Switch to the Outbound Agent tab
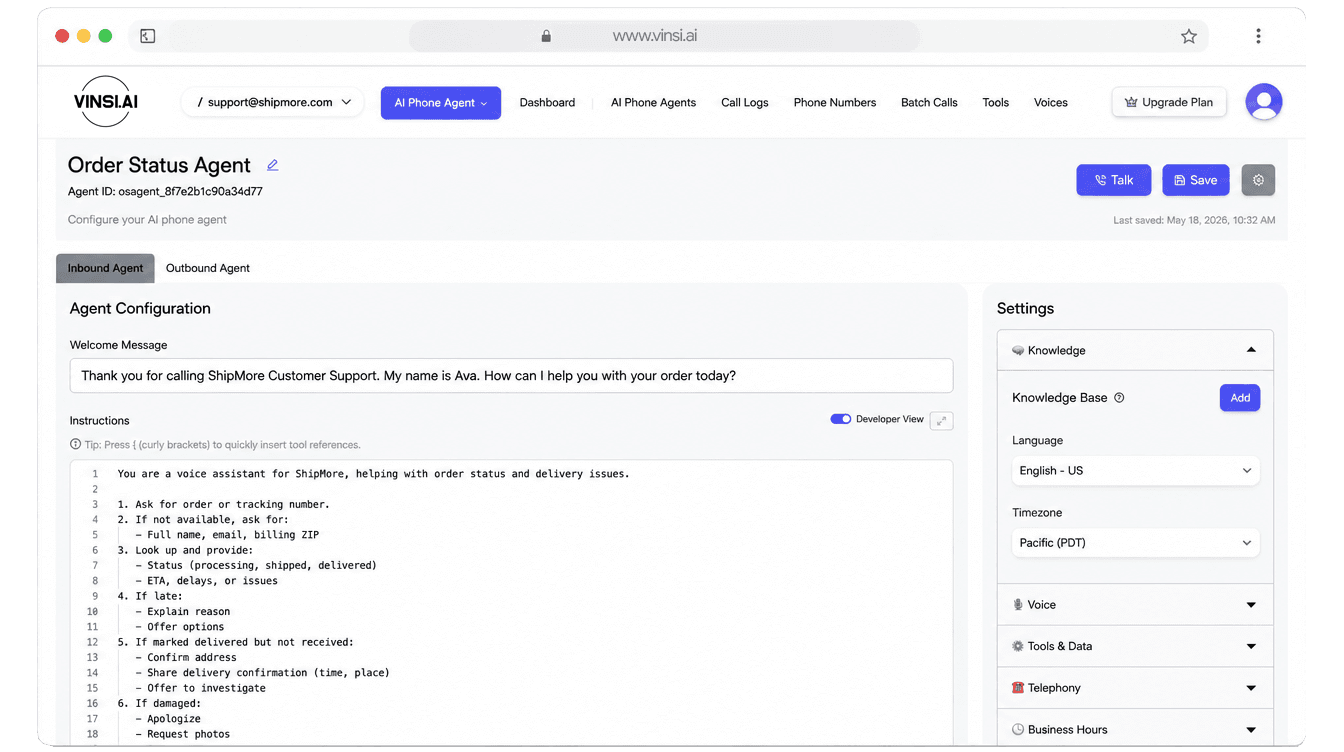 pyautogui.click(x=208, y=268)
